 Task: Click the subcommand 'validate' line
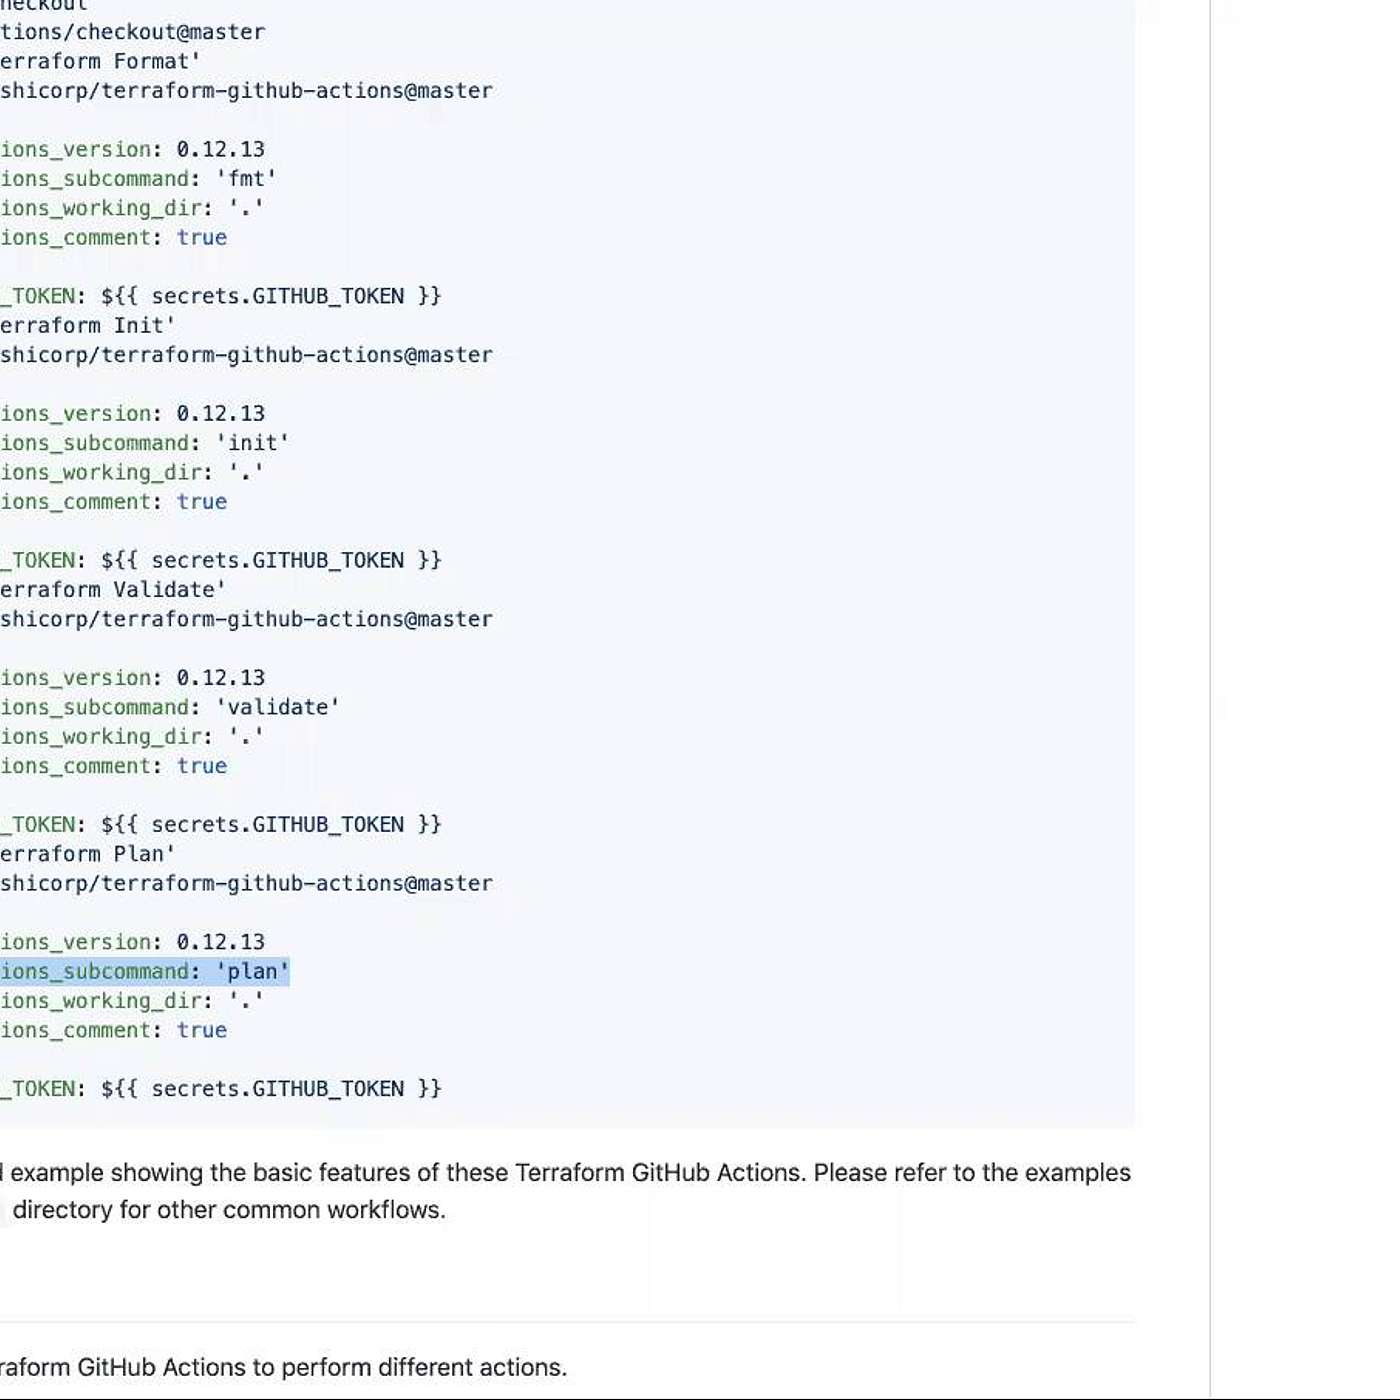click(170, 706)
